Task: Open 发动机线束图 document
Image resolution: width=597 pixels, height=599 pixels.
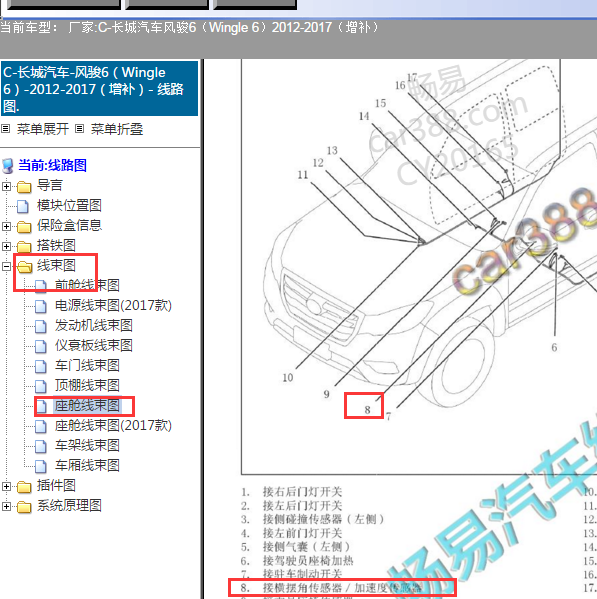Action: click(x=94, y=325)
